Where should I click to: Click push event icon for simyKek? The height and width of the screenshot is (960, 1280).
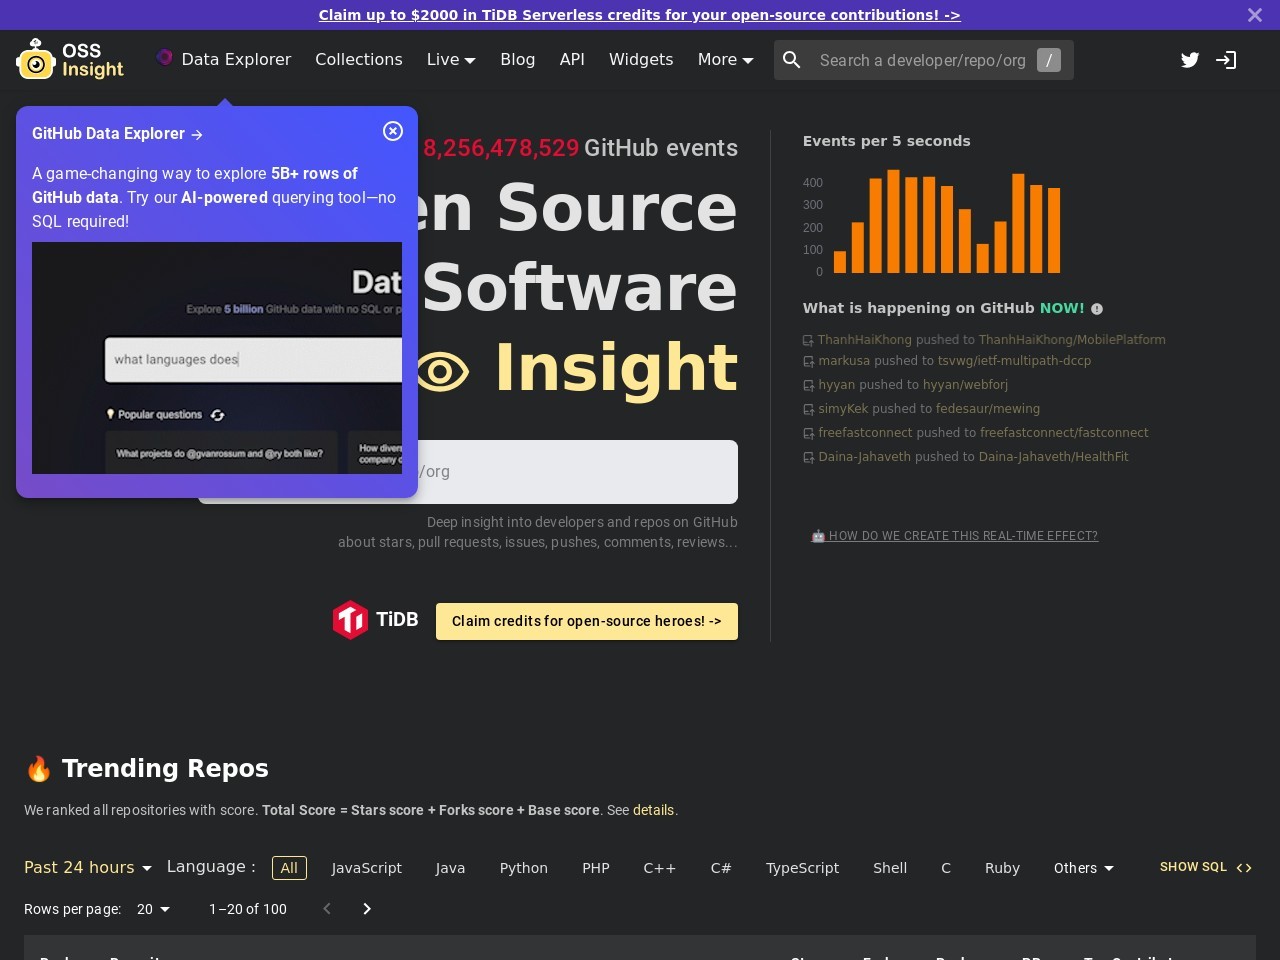coord(808,410)
